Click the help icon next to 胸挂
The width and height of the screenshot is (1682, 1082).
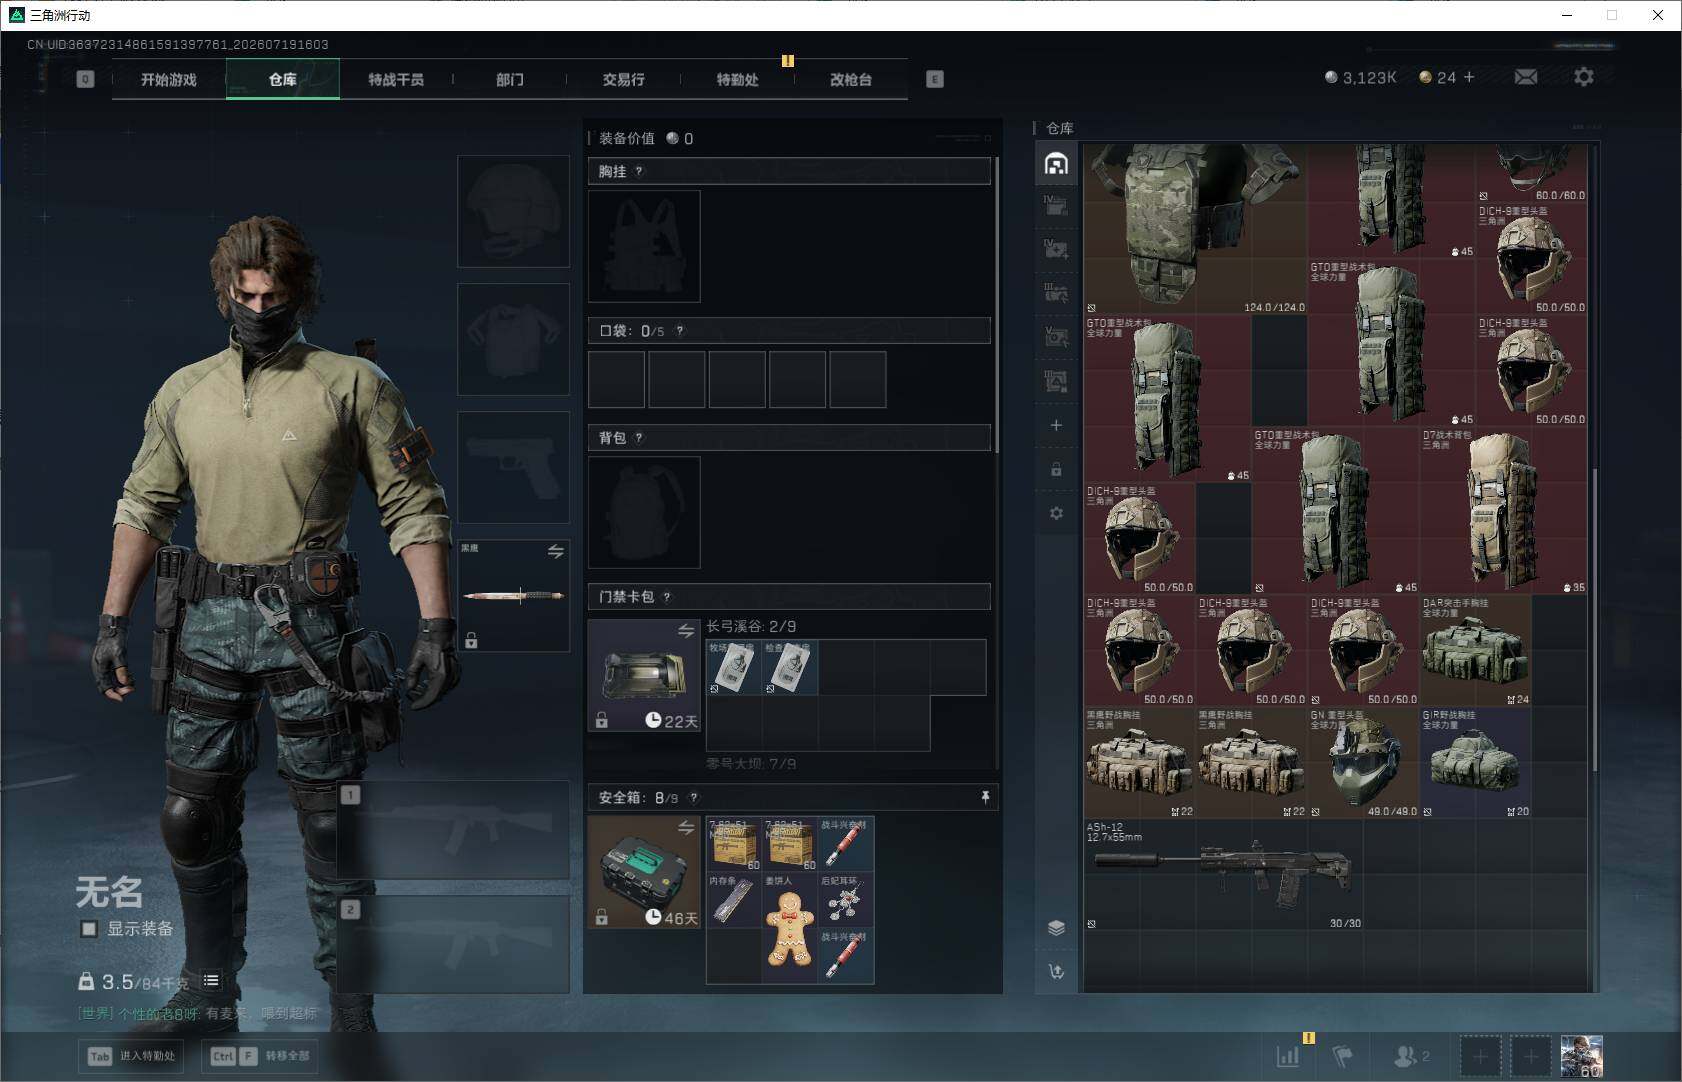[639, 171]
